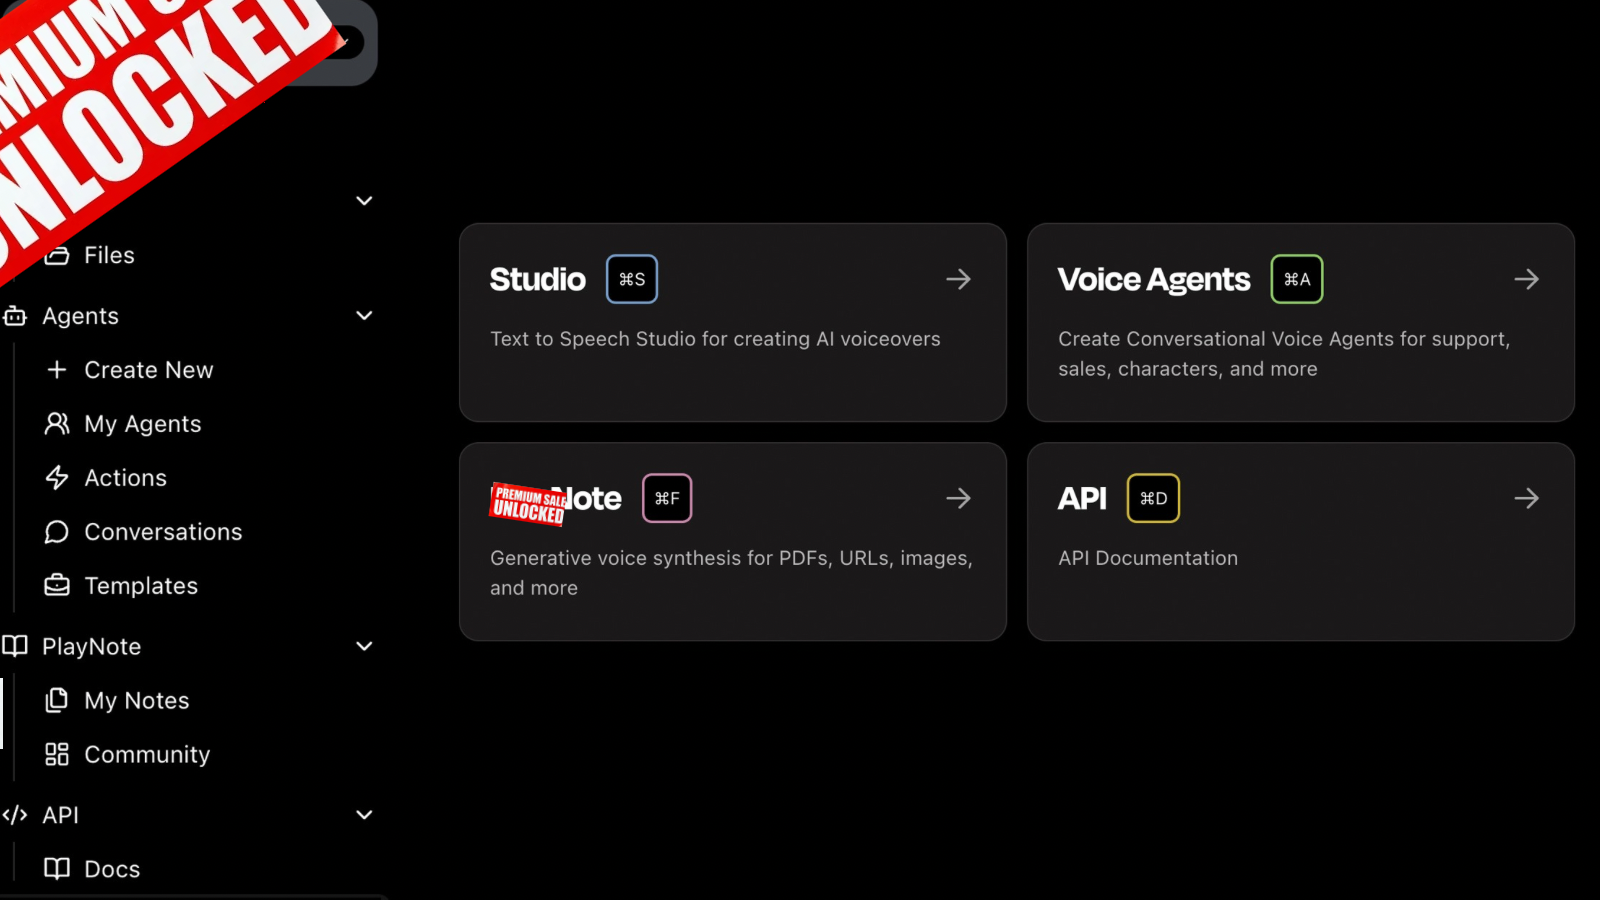Open the Files folder icon in sidebar
Screen dimensions: 1600x900
57,255
